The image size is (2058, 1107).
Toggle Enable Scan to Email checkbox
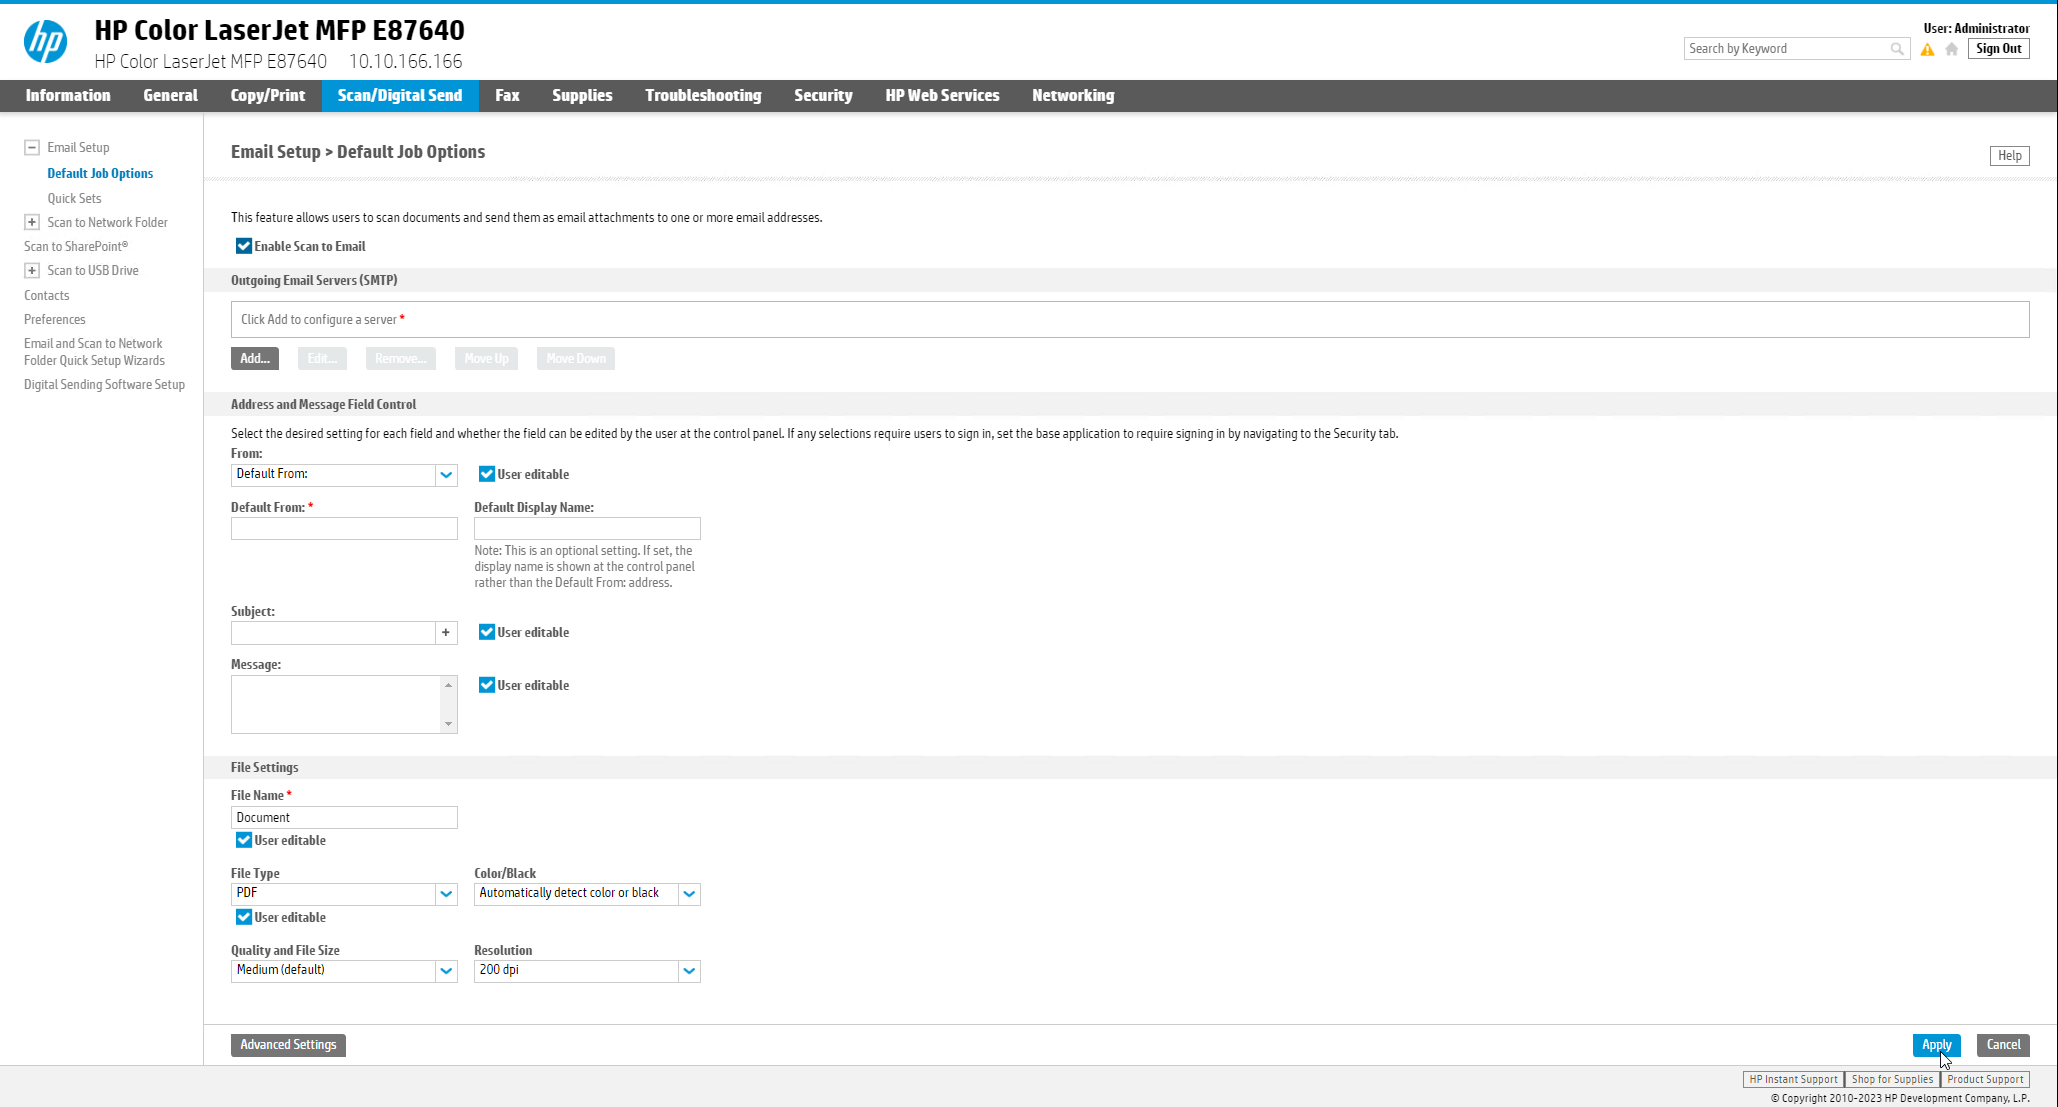[243, 246]
